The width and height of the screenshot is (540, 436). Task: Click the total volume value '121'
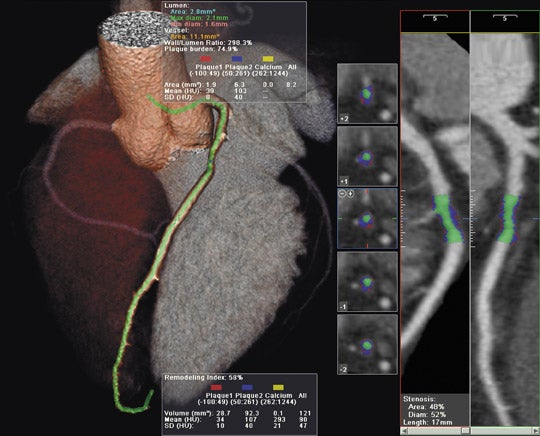(x=305, y=413)
